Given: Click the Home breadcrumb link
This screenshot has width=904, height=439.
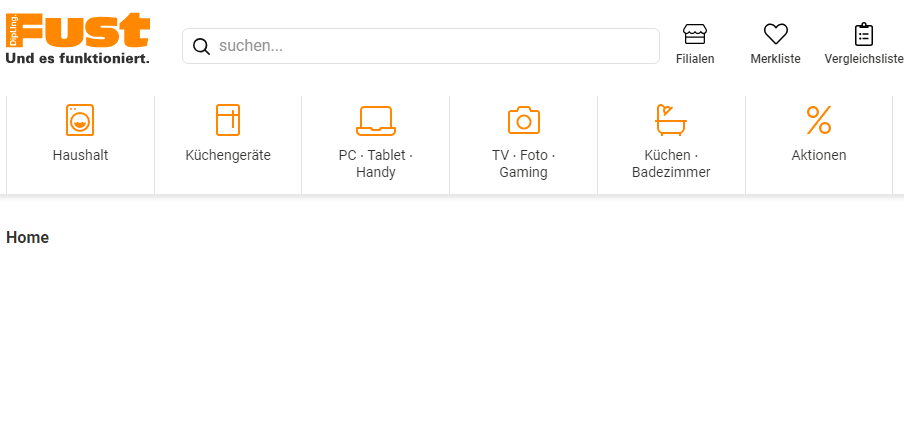Looking at the screenshot, I should coord(28,238).
